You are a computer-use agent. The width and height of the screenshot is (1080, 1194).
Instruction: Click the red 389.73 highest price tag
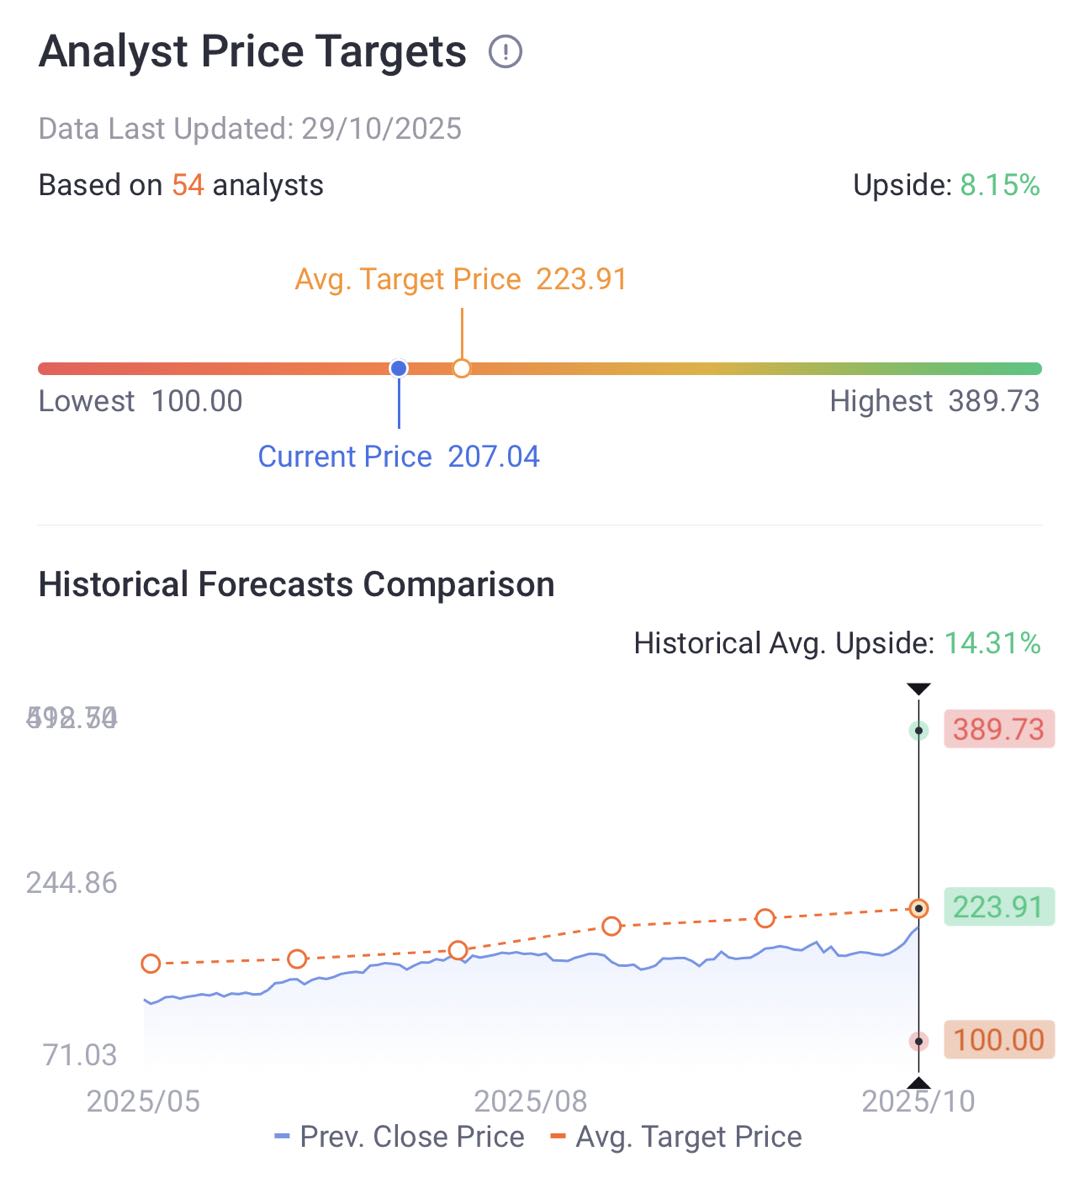(998, 729)
